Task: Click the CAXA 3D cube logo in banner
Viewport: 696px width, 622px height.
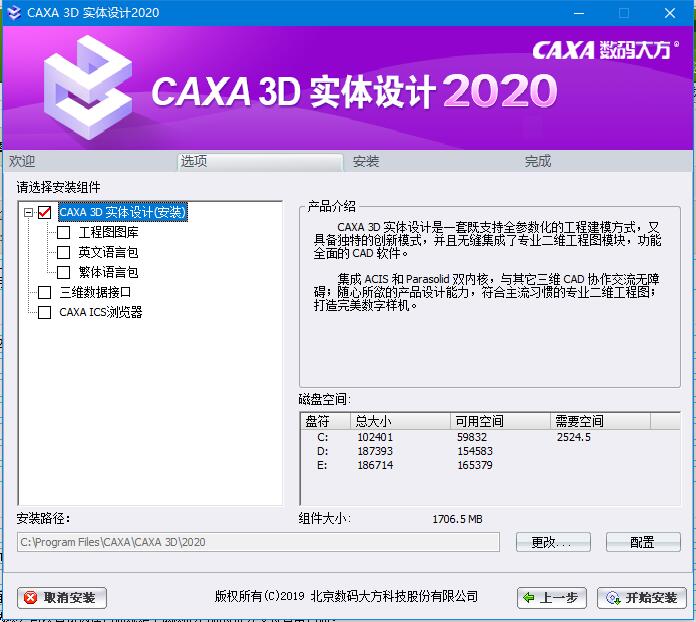Action: pyautogui.click(x=88, y=87)
